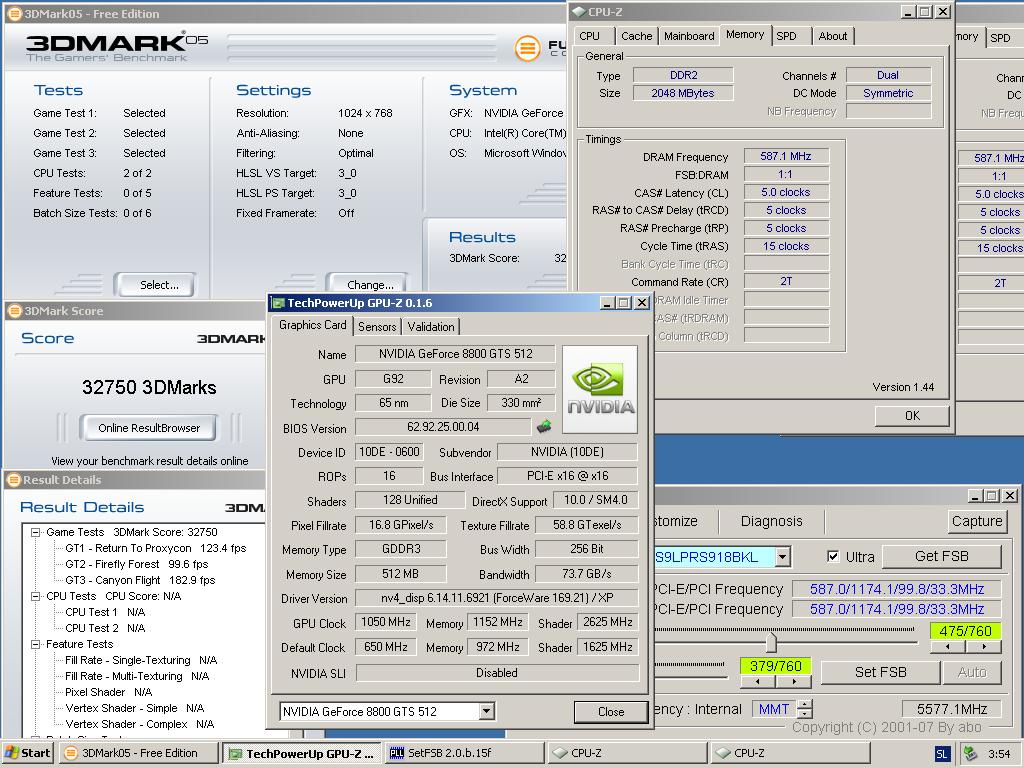Click the NVIDIA SLI Disabled field
This screenshot has height=768, width=1024.
pos(497,673)
